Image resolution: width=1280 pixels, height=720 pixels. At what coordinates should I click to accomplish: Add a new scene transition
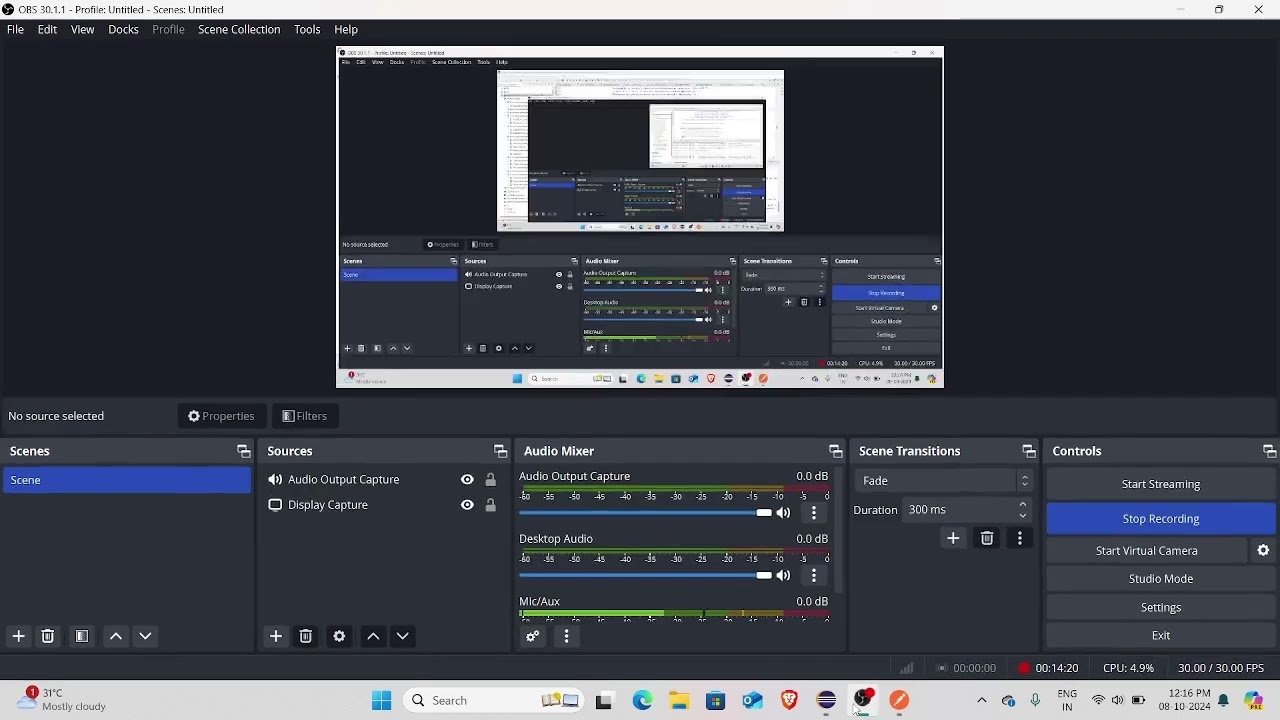pyautogui.click(x=953, y=539)
